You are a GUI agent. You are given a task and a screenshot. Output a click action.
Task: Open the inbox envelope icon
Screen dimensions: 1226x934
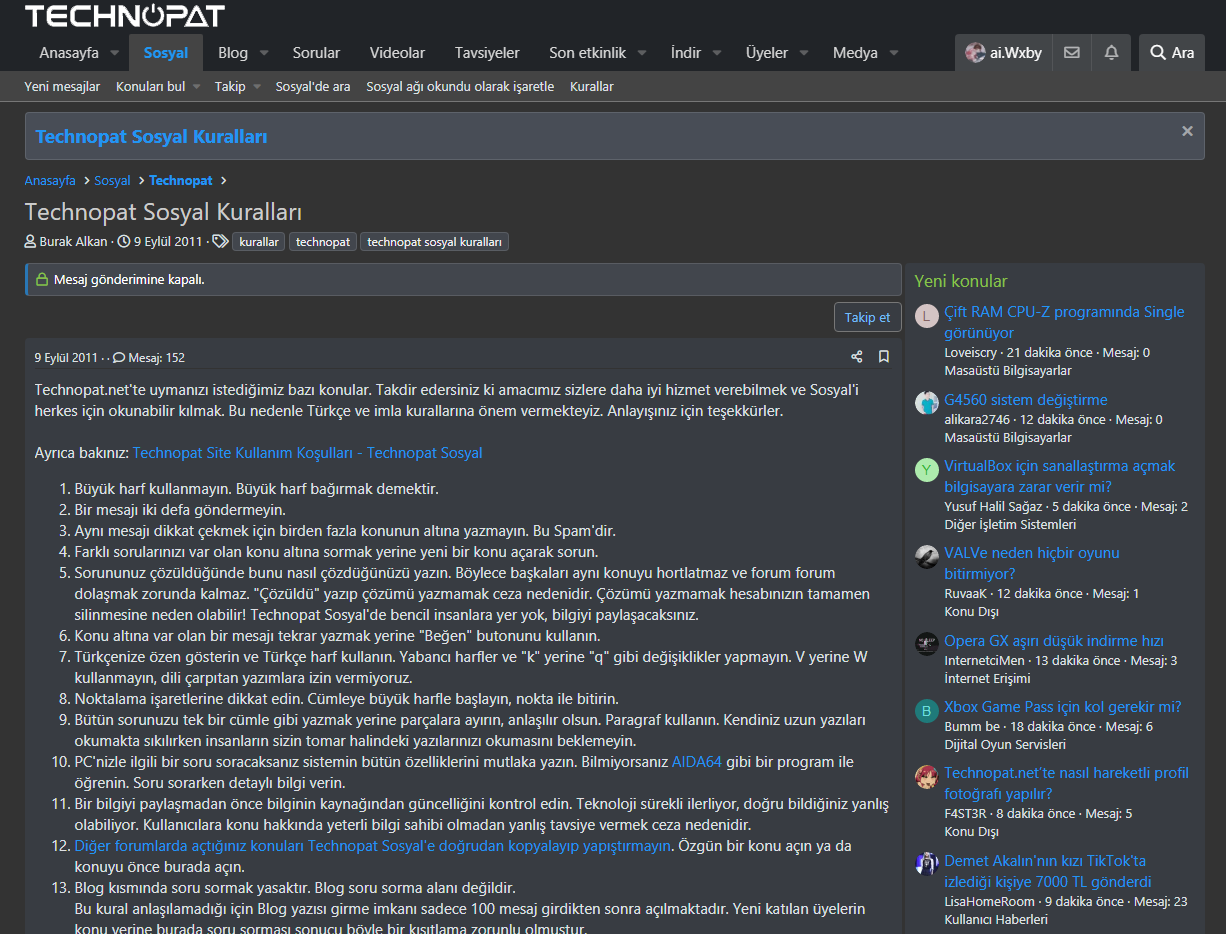tap(1071, 53)
